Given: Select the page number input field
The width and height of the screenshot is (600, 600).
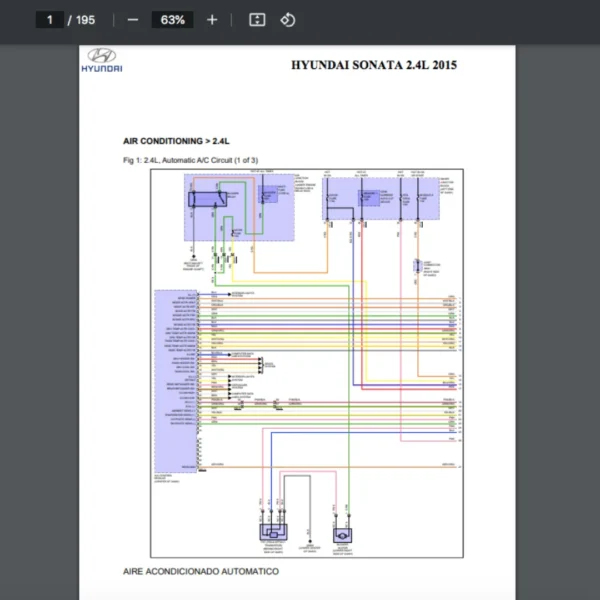Looking at the screenshot, I should click(49, 20).
